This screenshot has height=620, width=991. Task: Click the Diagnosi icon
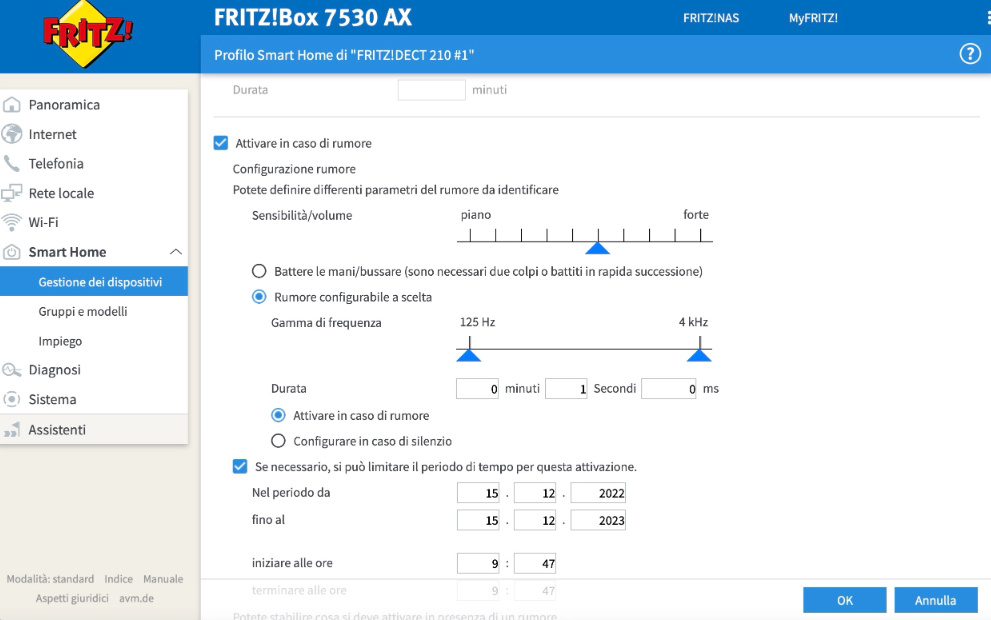[x=12, y=370]
